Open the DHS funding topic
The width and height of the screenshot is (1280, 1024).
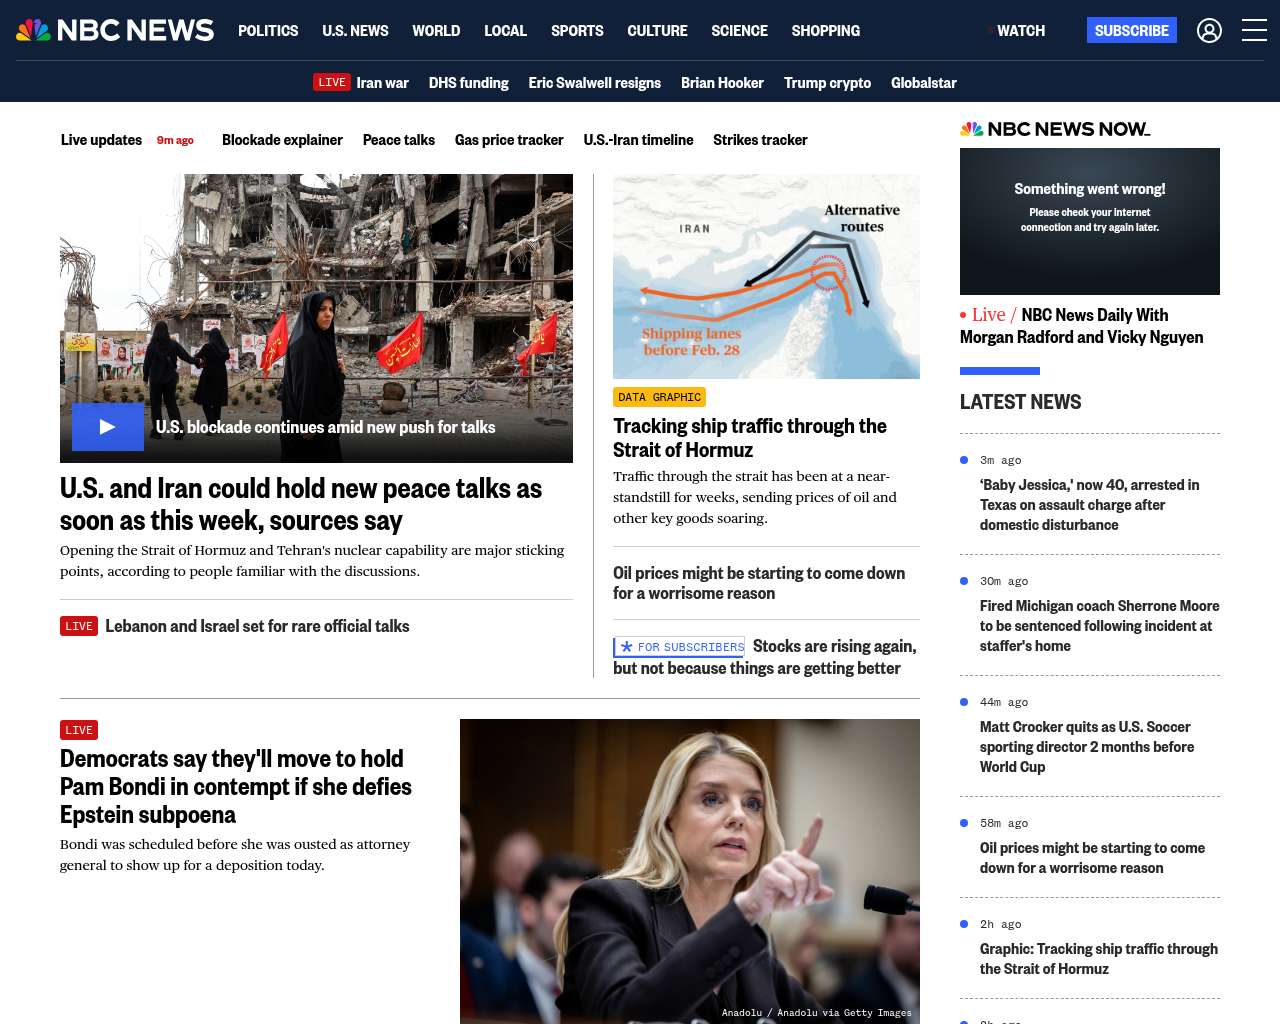[x=468, y=83]
